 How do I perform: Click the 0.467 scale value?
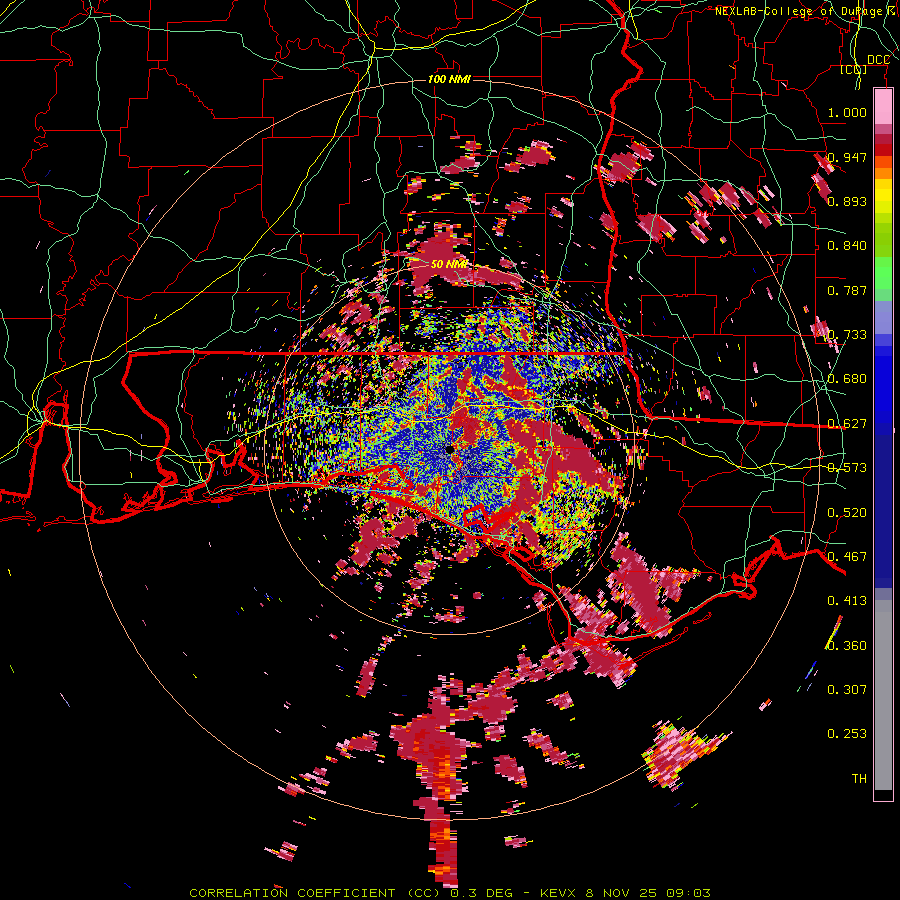pyautogui.click(x=847, y=557)
